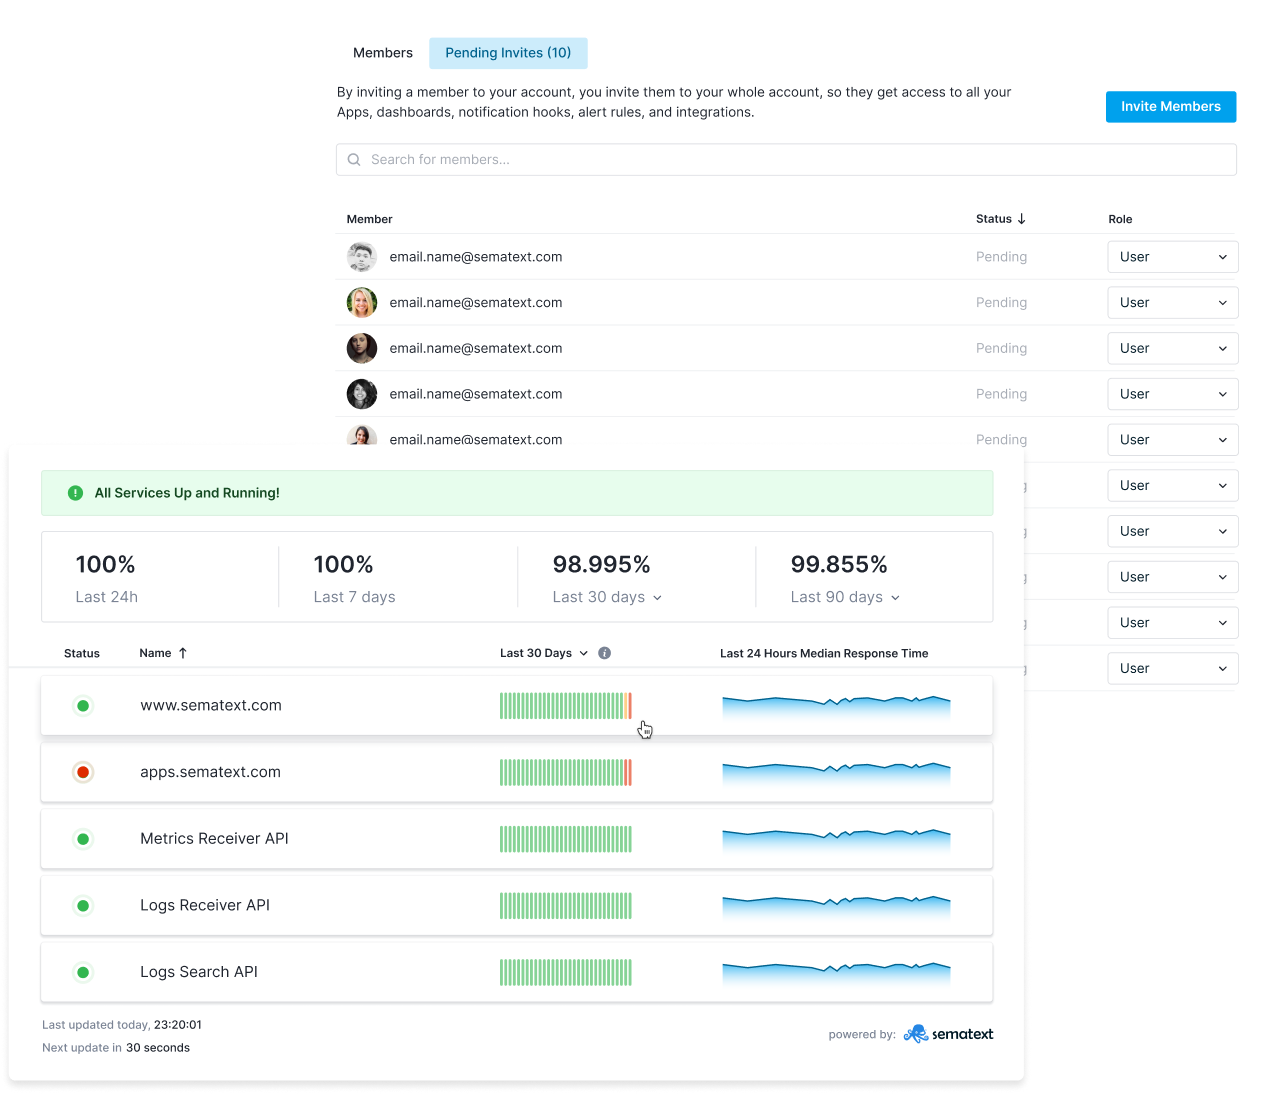Click the search magnifier icon

point(354,160)
